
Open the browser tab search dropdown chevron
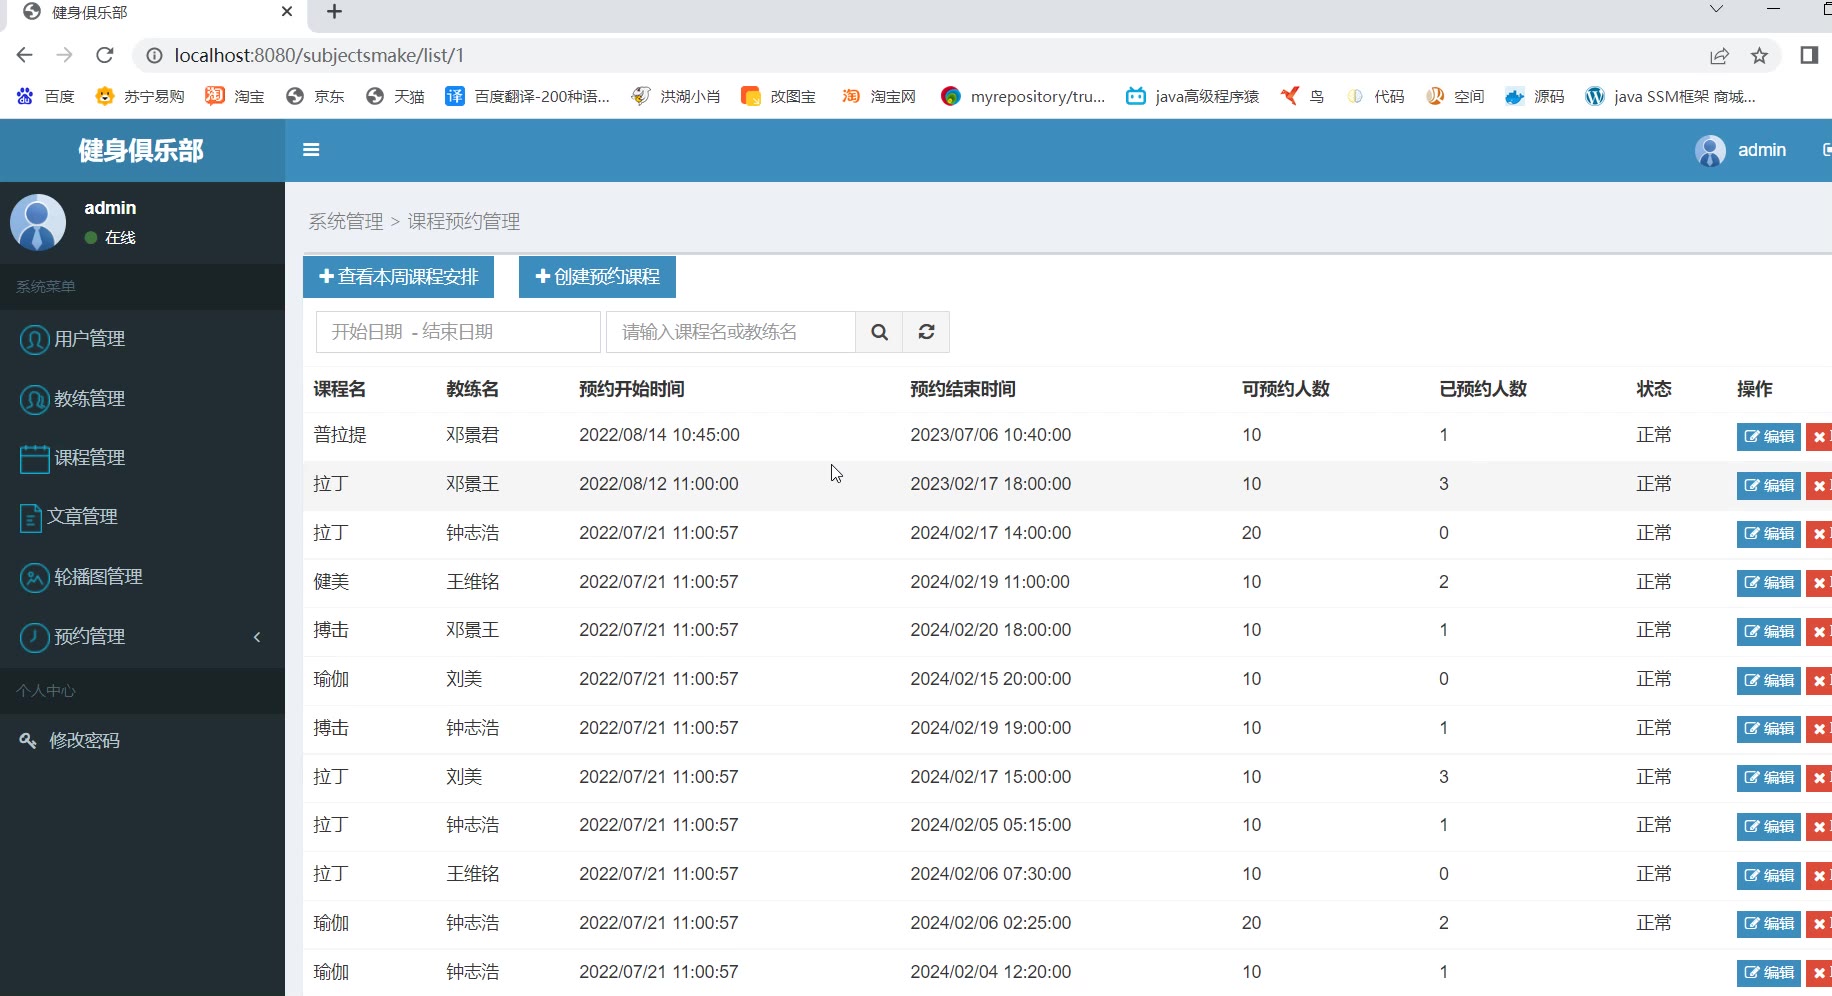pyautogui.click(x=1716, y=9)
